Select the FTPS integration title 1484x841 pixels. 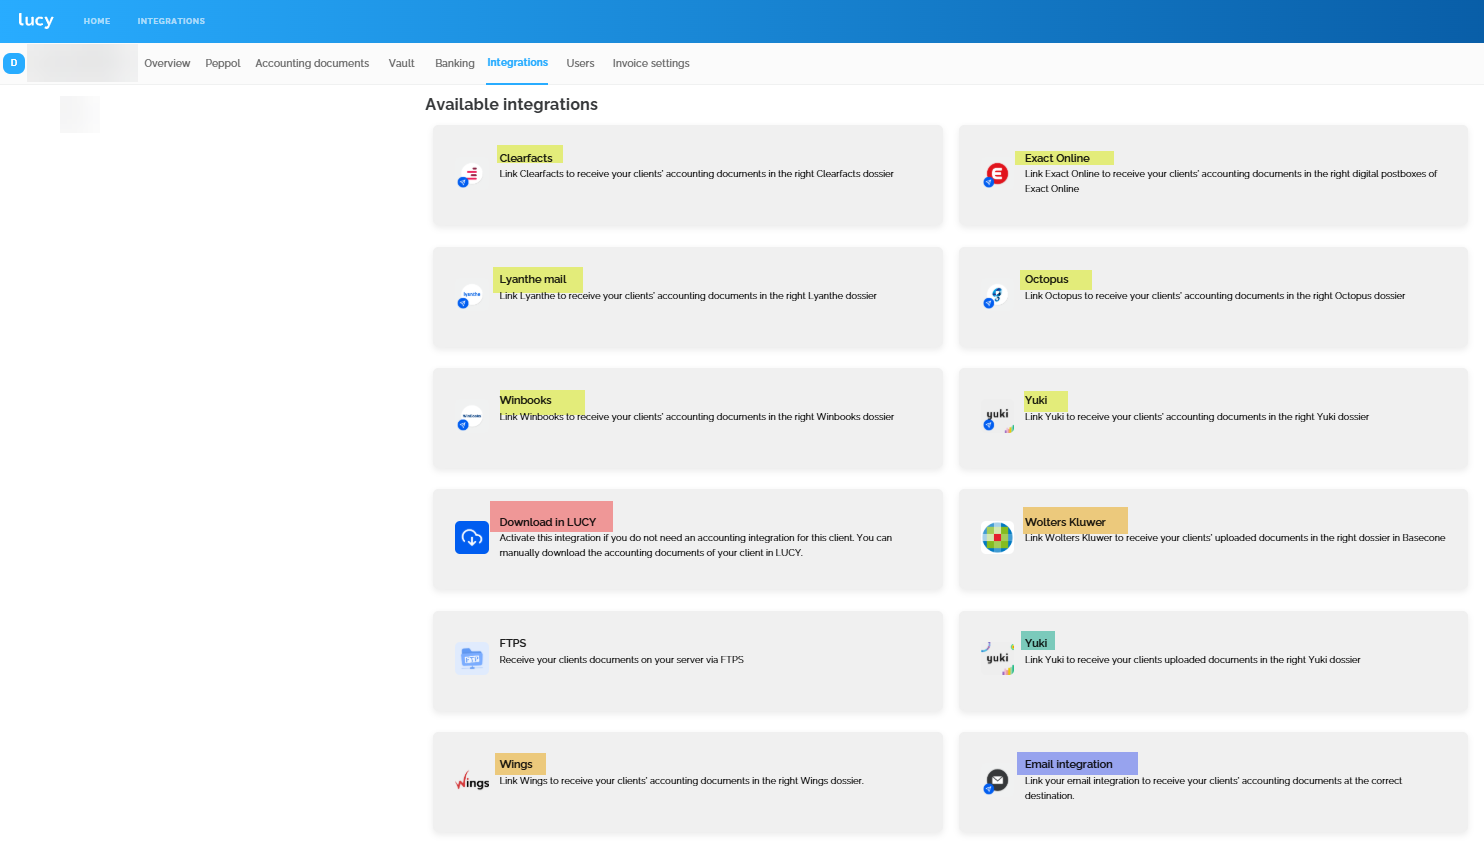[513, 643]
